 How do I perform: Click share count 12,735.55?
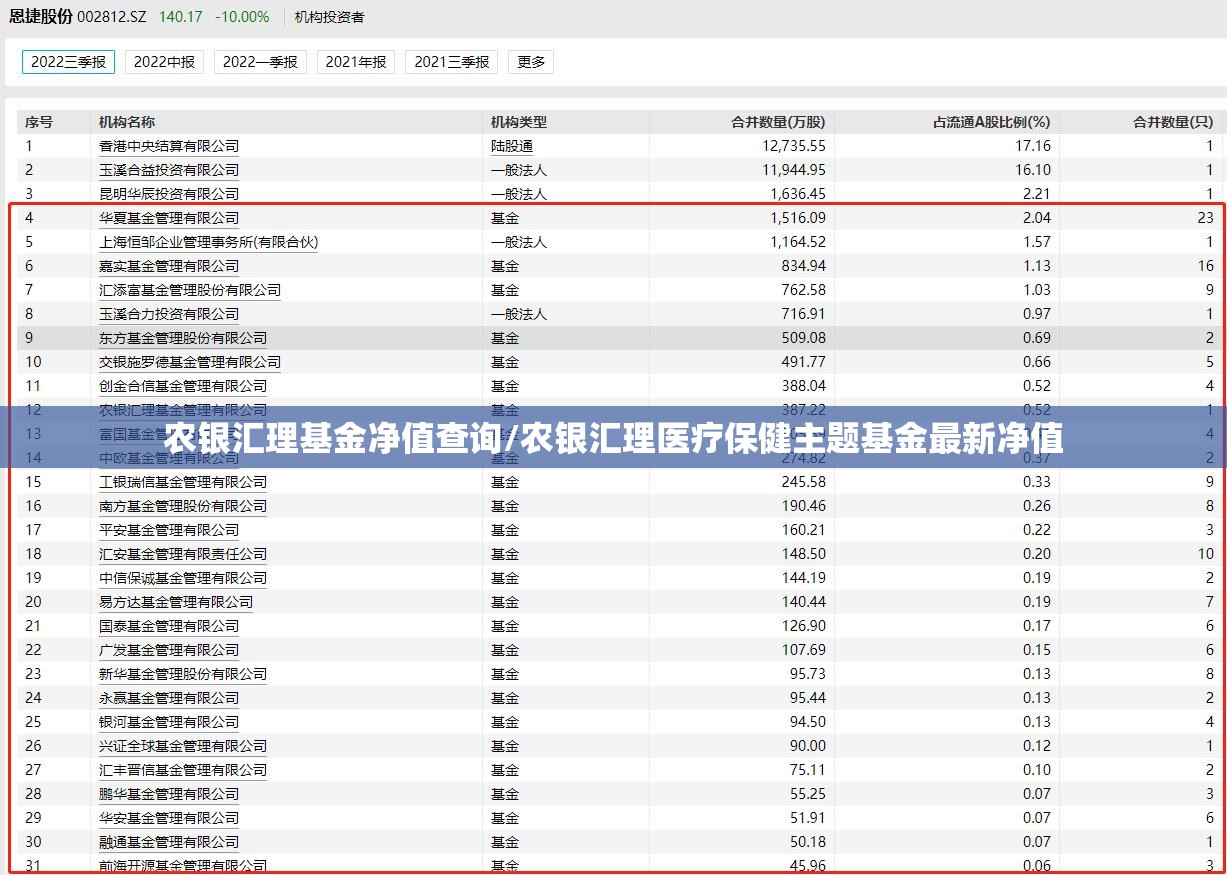[x=794, y=146]
